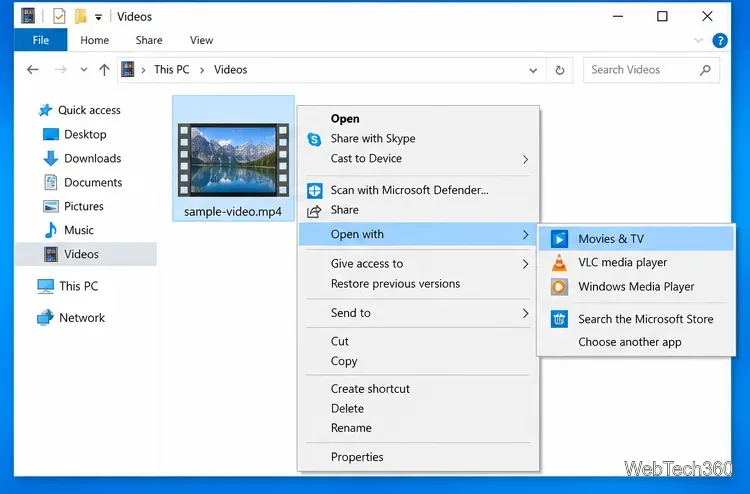Go back with the left arrow button
Viewport: 750px width, 494px height.
(33, 70)
